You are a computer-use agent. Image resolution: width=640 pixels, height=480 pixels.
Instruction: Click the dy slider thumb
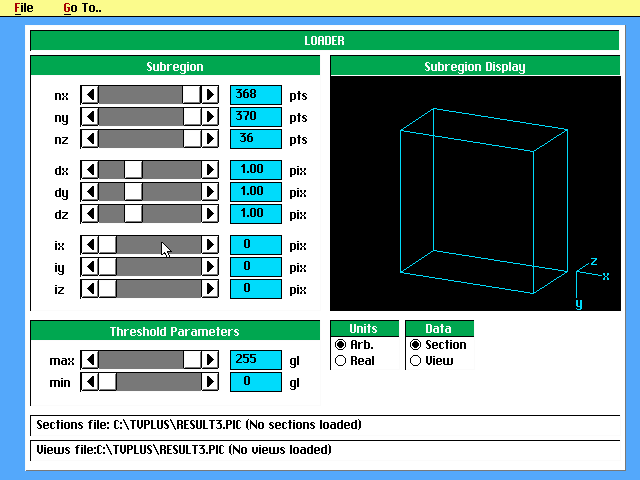[x=133, y=192]
